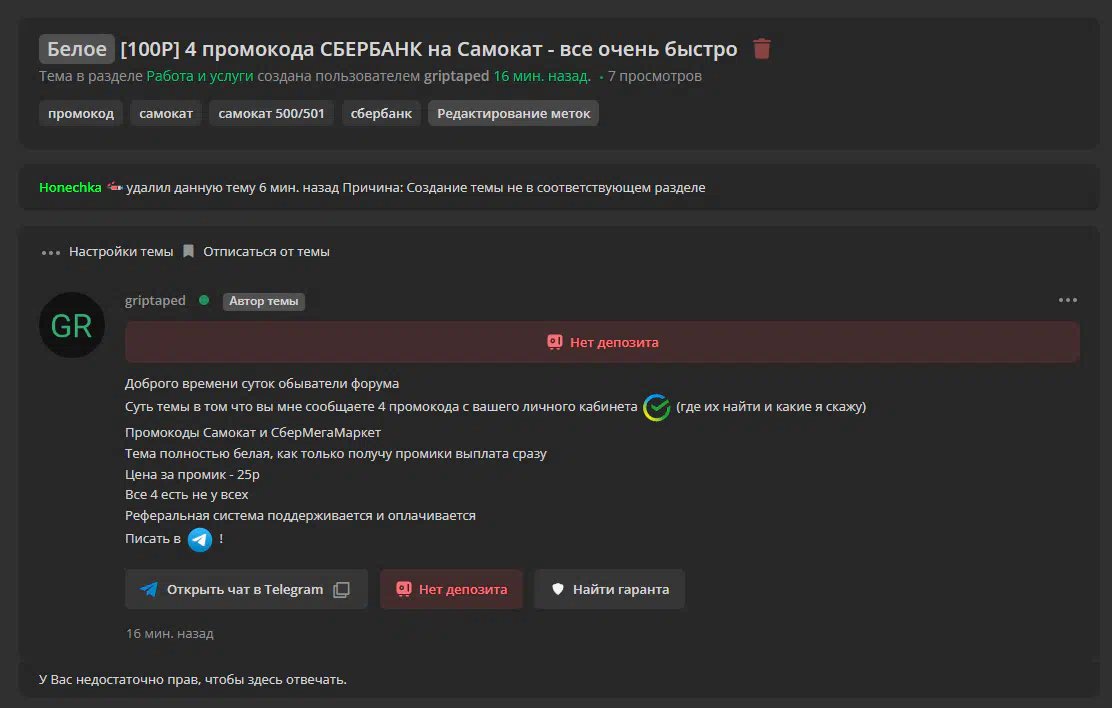Screen dimensions: 1112x708
Task: Click the GR avatar of griptaped
Action: click(72, 325)
